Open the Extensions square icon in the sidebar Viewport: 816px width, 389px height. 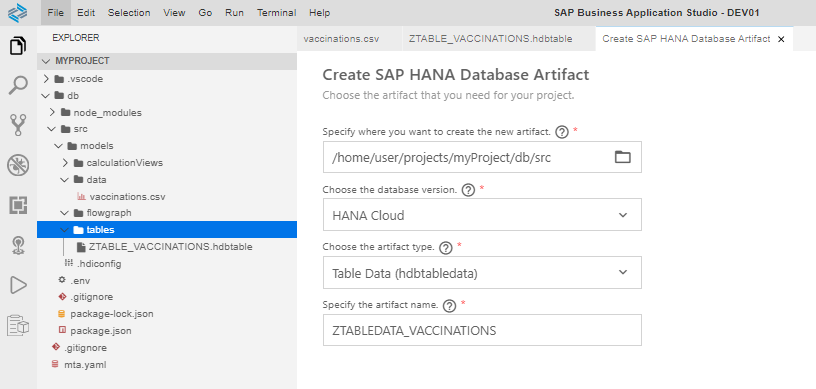point(18,206)
